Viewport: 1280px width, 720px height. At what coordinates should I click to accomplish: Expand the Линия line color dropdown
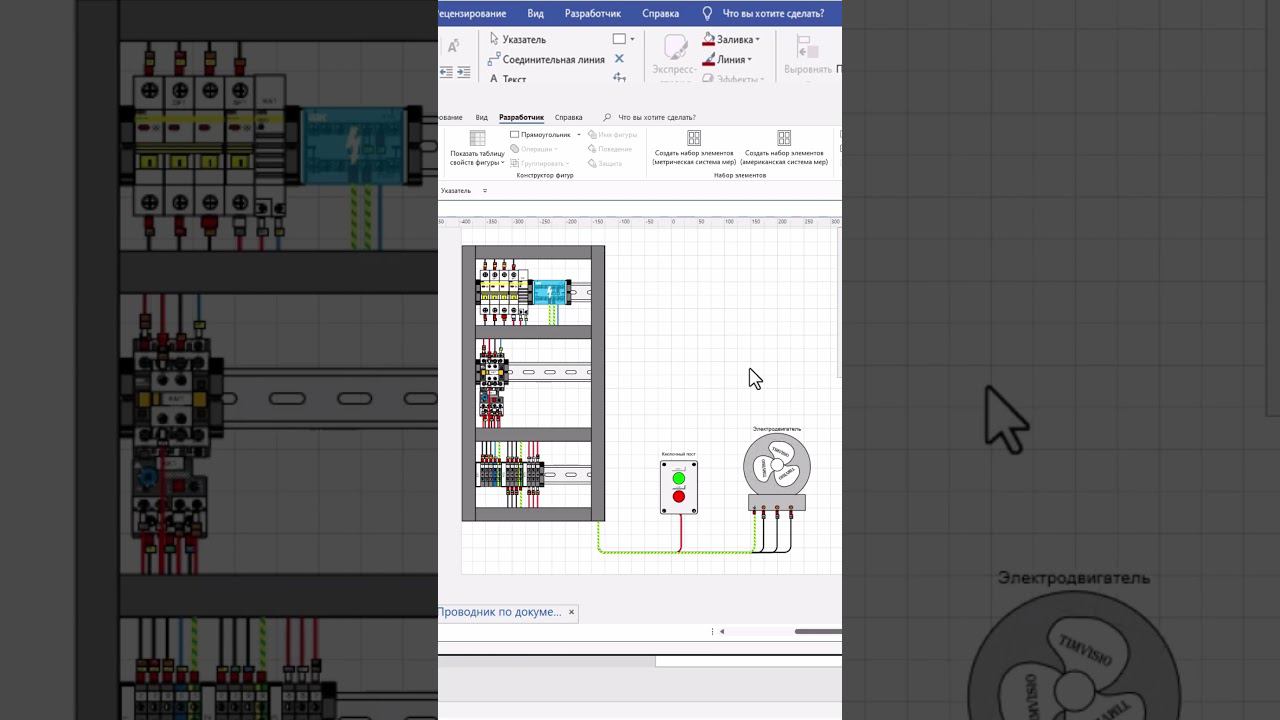point(749,59)
